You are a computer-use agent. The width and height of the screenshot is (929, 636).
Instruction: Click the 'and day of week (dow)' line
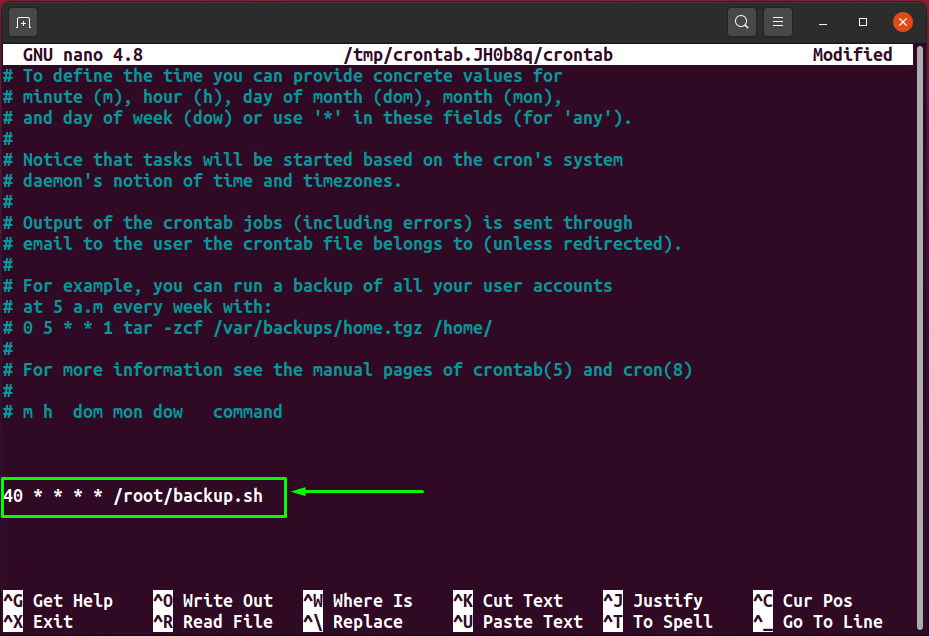(318, 118)
